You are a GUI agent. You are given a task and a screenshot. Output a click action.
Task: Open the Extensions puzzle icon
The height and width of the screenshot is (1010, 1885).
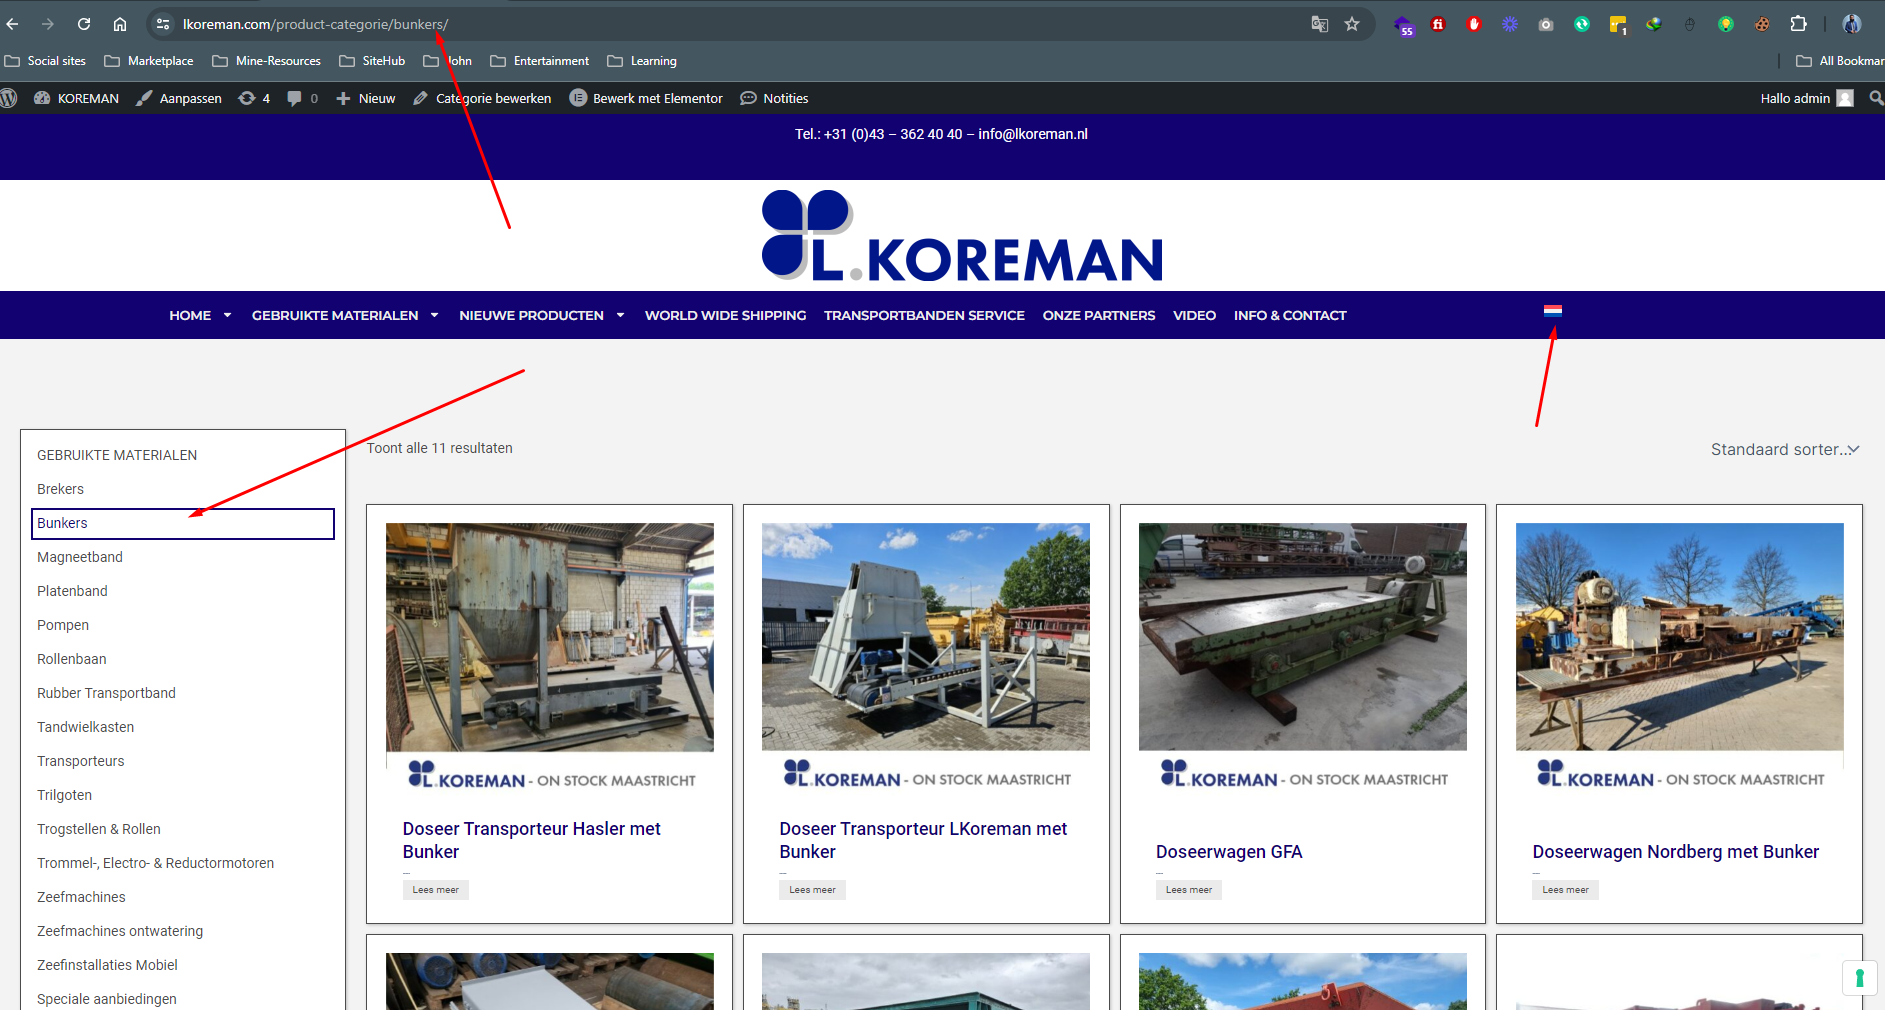[x=1798, y=24]
